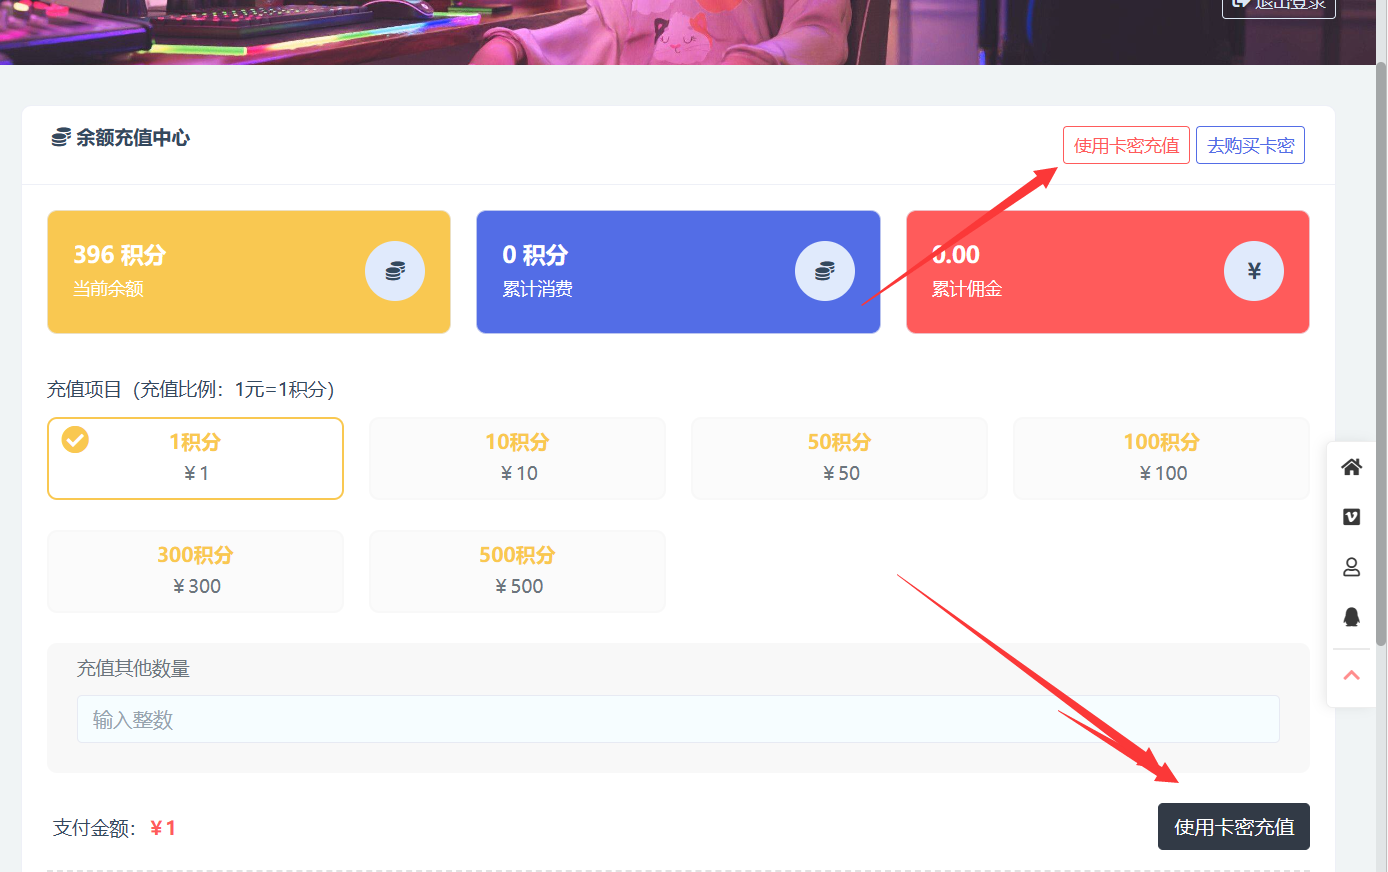Open user profile icon in sidebar
Screen dimensions: 1388x872
coord(1351,567)
